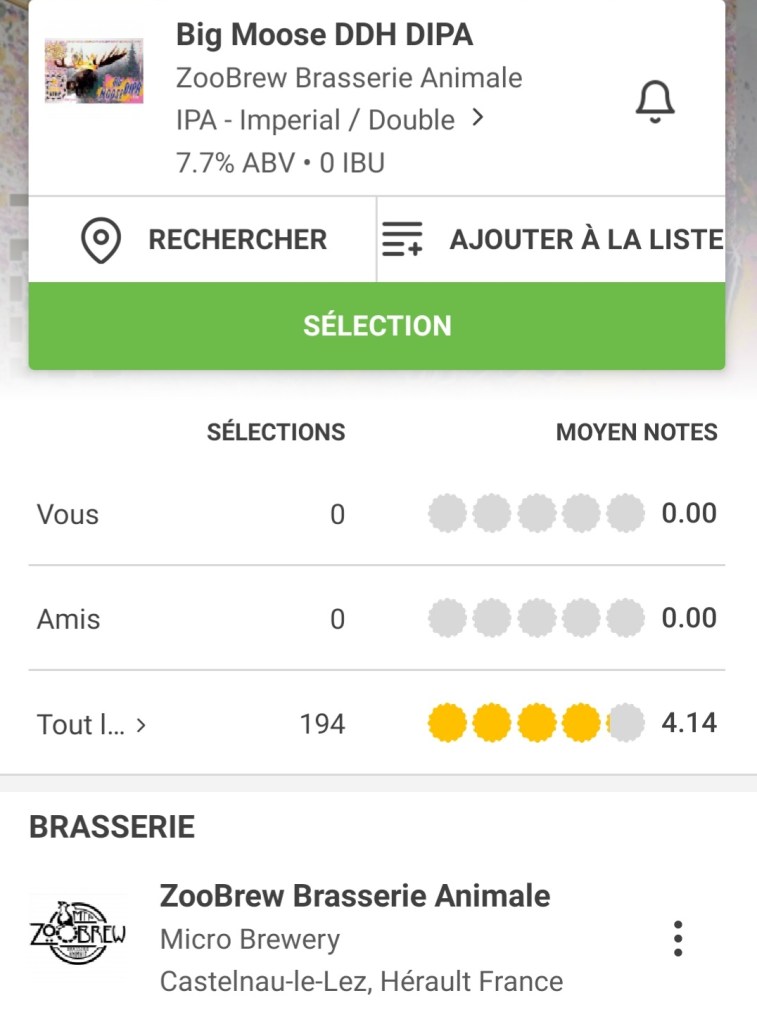Tap the location pin icon
Image resolution: width=757 pixels, height=1024 pixels.
tap(101, 241)
